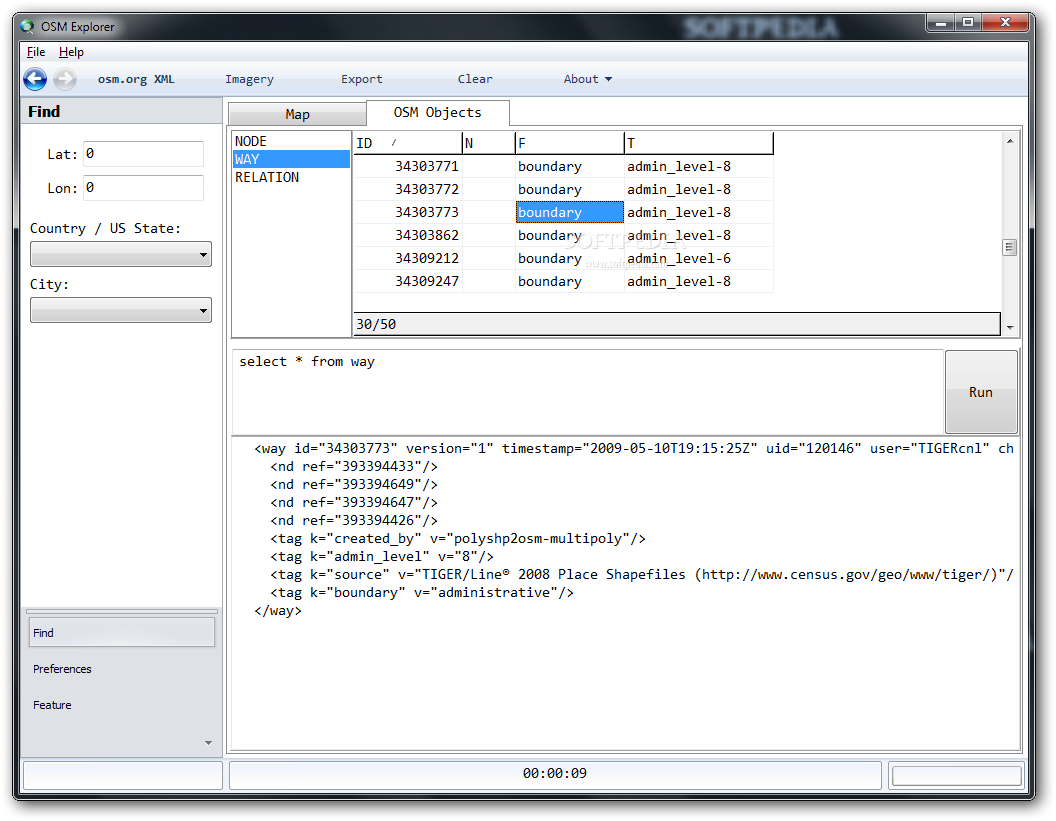Switch to the Map tab
This screenshot has height=821, width=1056.
pos(297,114)
